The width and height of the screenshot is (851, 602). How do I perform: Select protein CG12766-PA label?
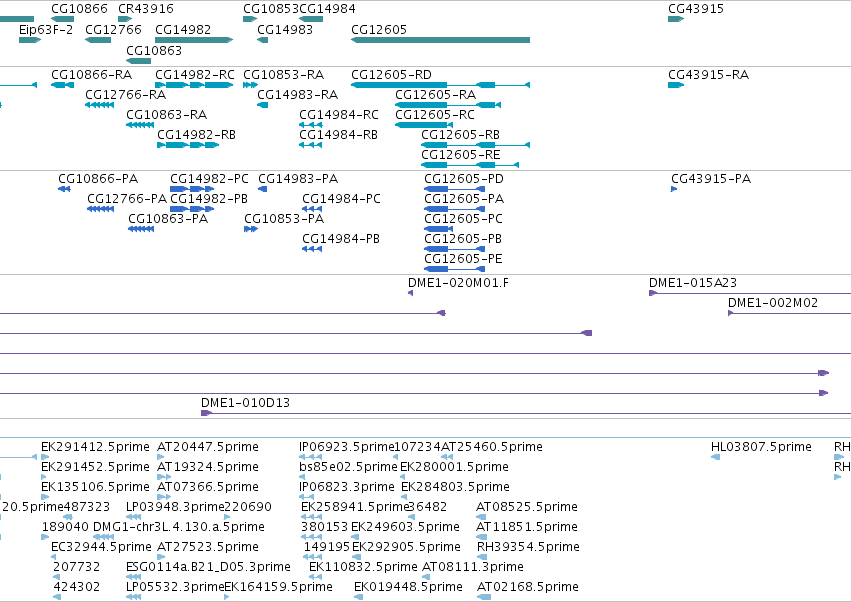point(127,199)
